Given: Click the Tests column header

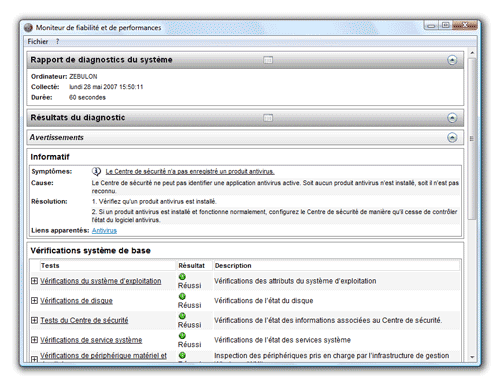Looking at the screenshot, I should 107,266.
